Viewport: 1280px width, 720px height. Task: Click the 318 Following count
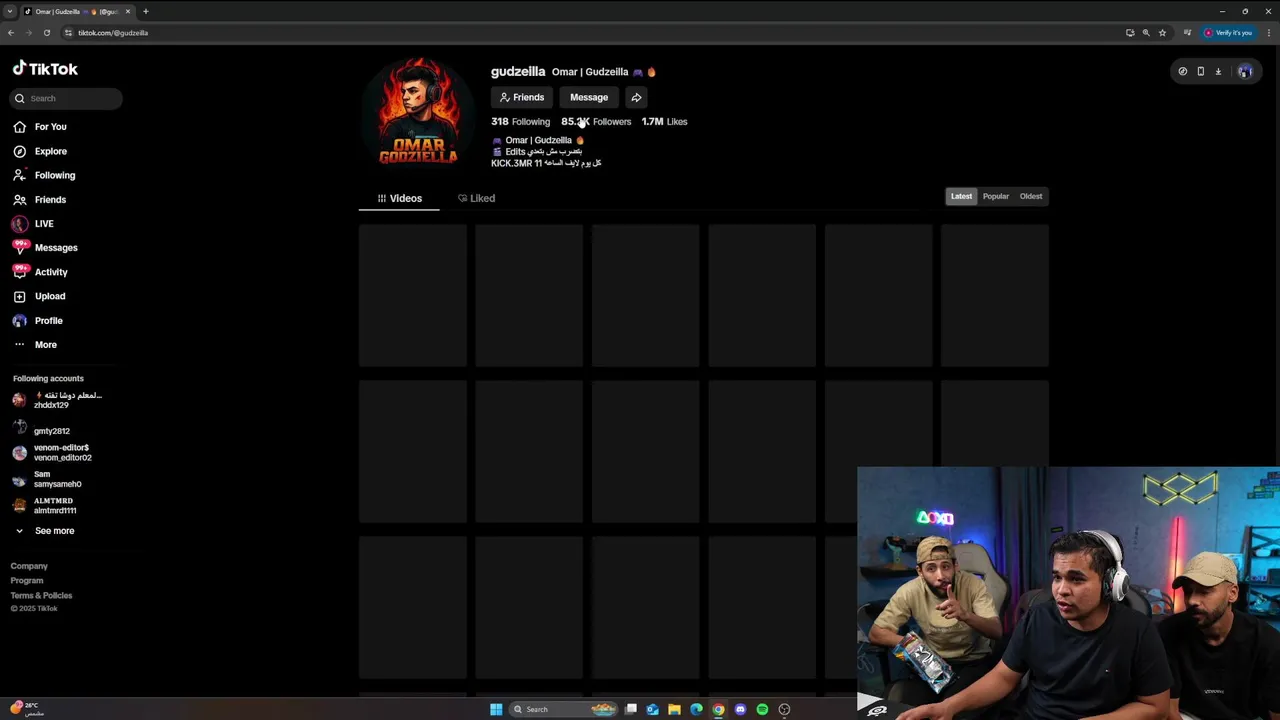click(520, 122)
